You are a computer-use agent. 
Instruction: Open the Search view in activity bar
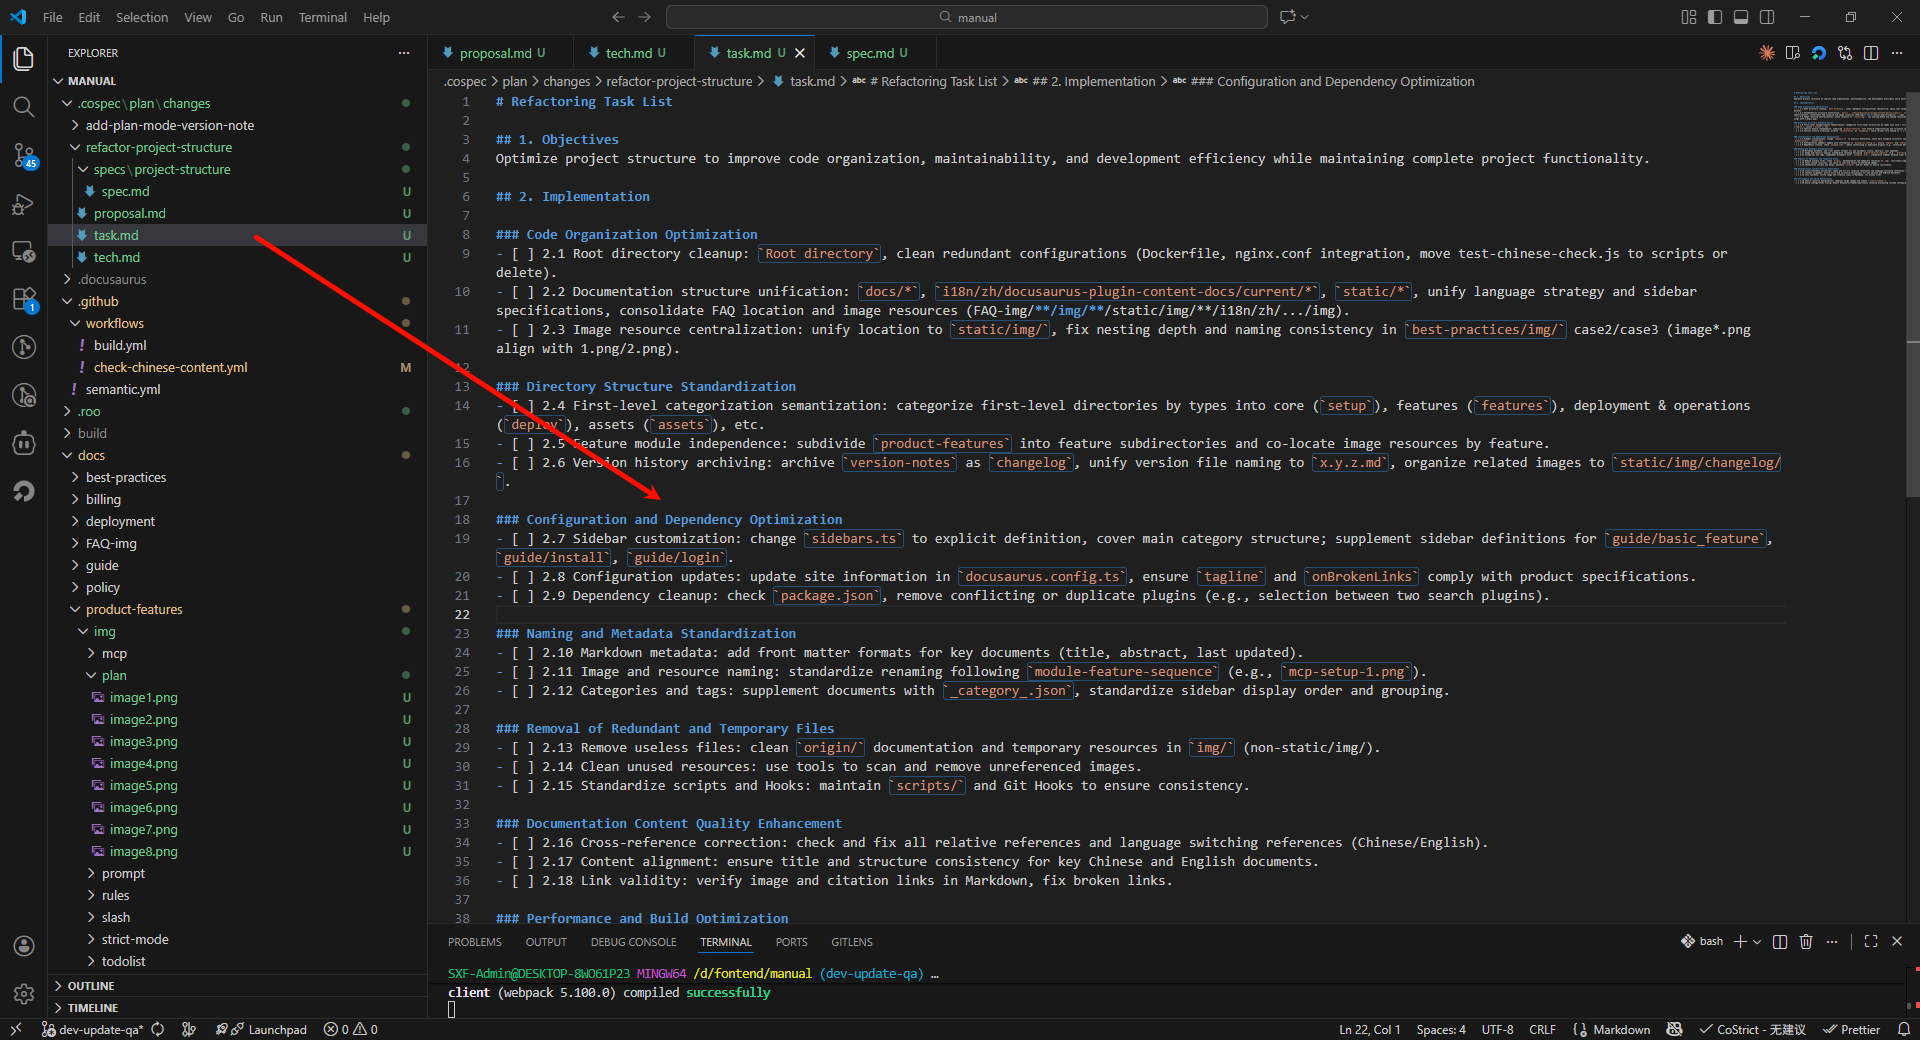click(x=23, y=107)
